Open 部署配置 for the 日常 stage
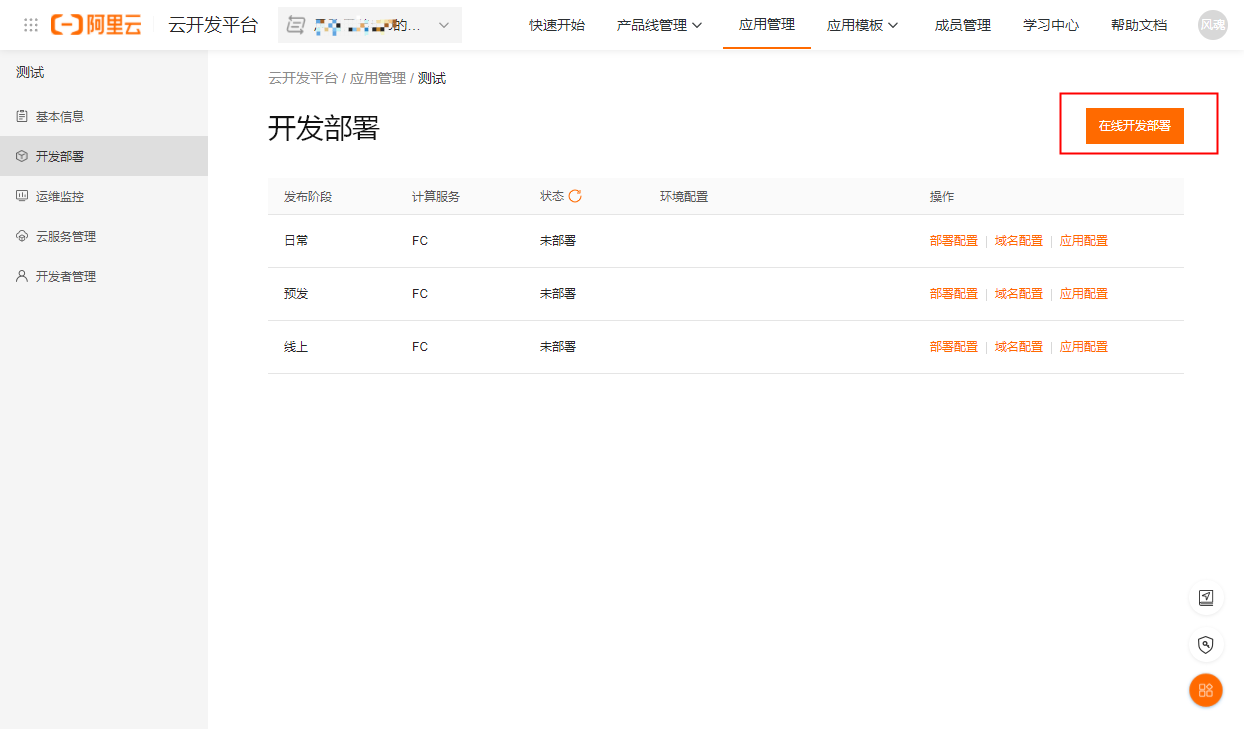 click(x=954, y=241)
